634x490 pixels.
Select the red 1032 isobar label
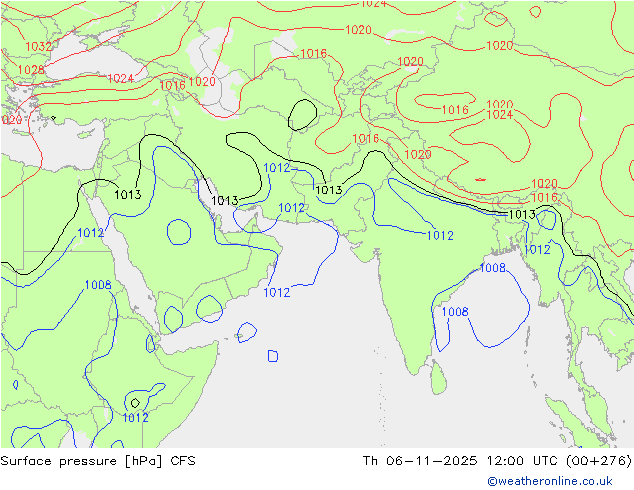38,46
